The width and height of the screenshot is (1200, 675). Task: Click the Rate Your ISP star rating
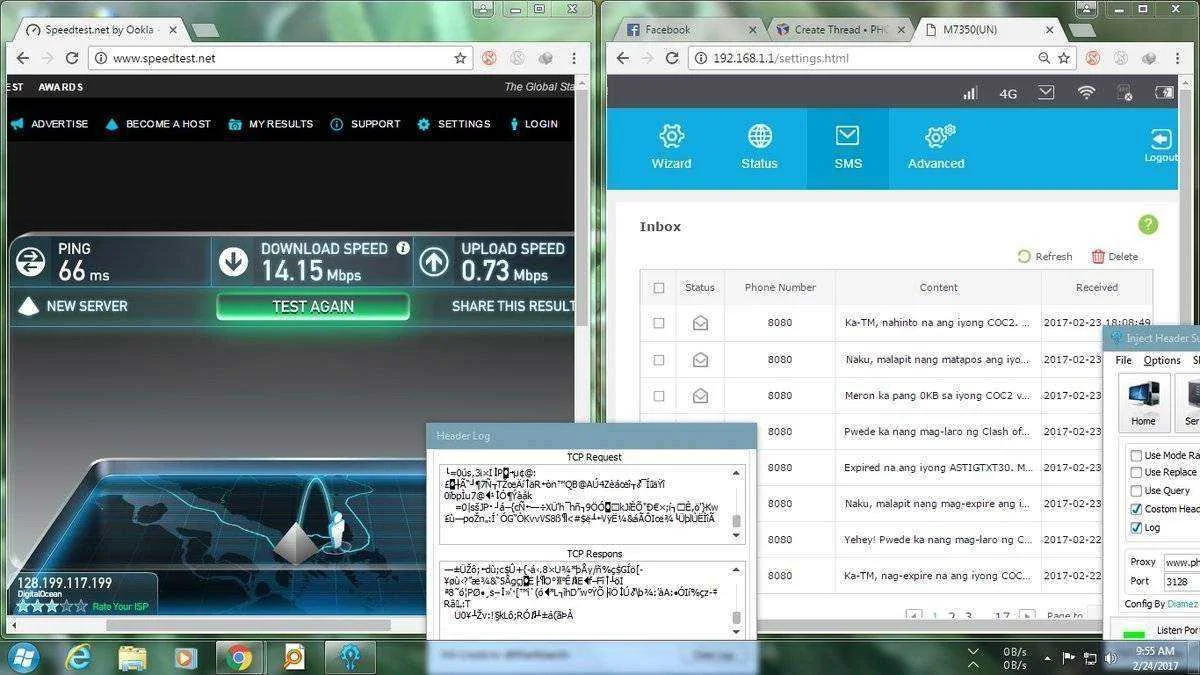point(51,606)
